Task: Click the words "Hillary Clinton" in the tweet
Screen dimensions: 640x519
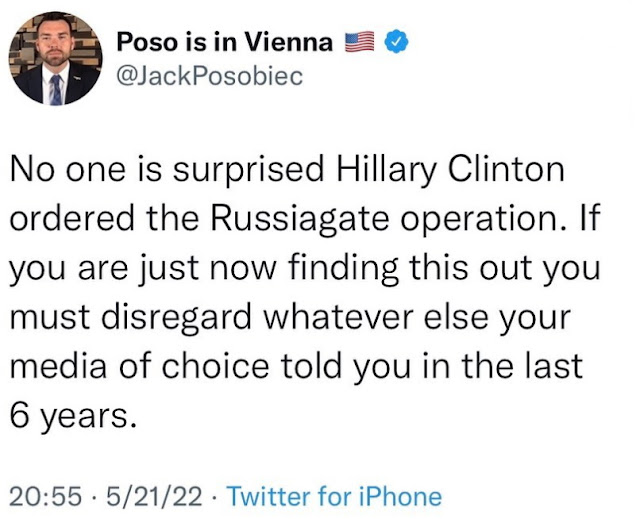Action: point(452,171)
